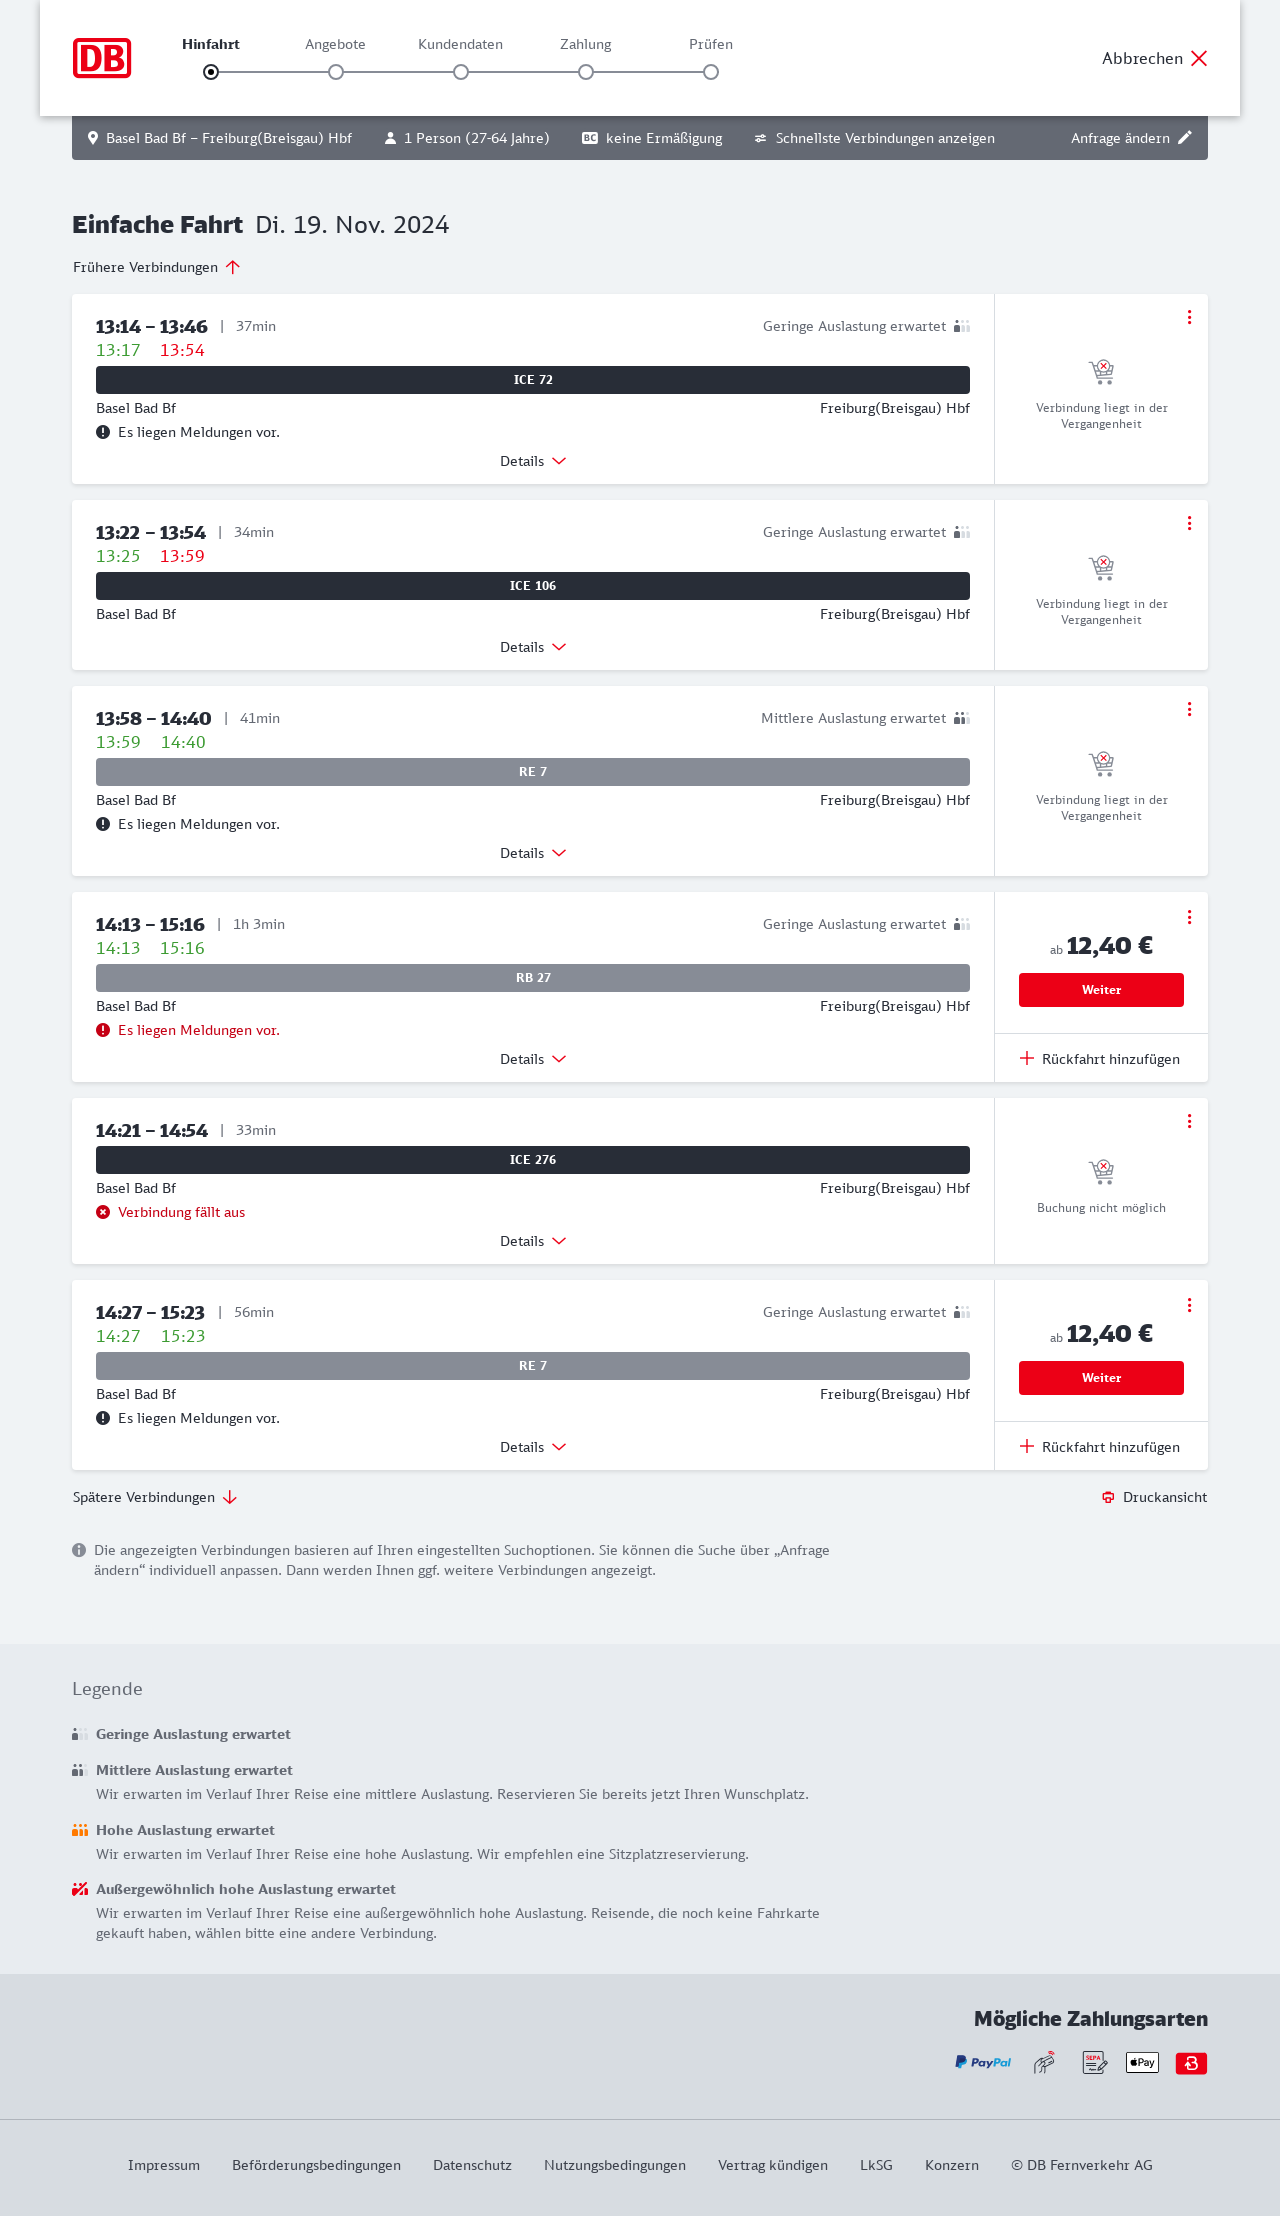1280x2216 pixels.
Task: Expand Details for the cancelled ICE 276 connection
Action: [533, 1241]
